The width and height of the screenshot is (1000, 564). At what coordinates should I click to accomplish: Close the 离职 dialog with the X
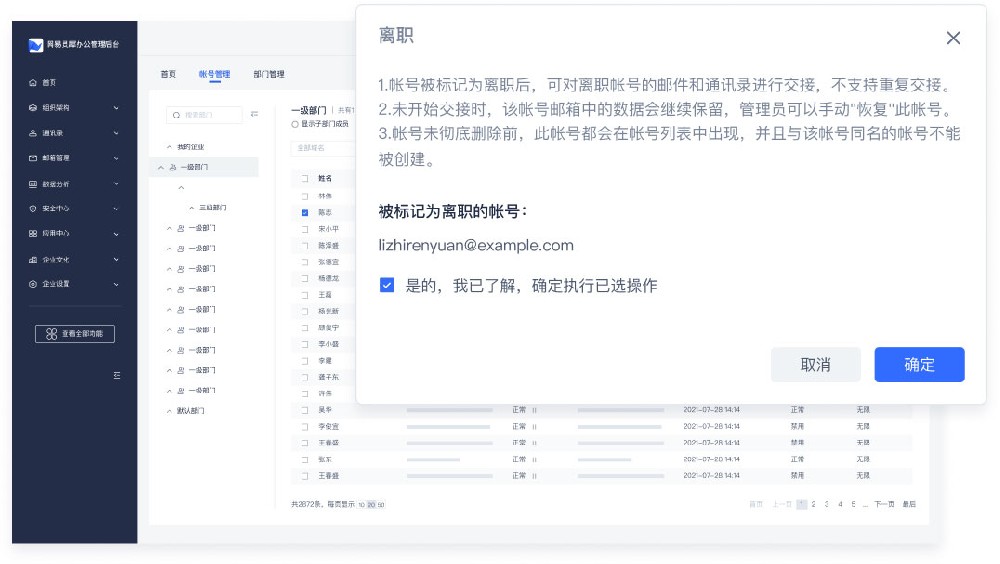coord(952,38)
